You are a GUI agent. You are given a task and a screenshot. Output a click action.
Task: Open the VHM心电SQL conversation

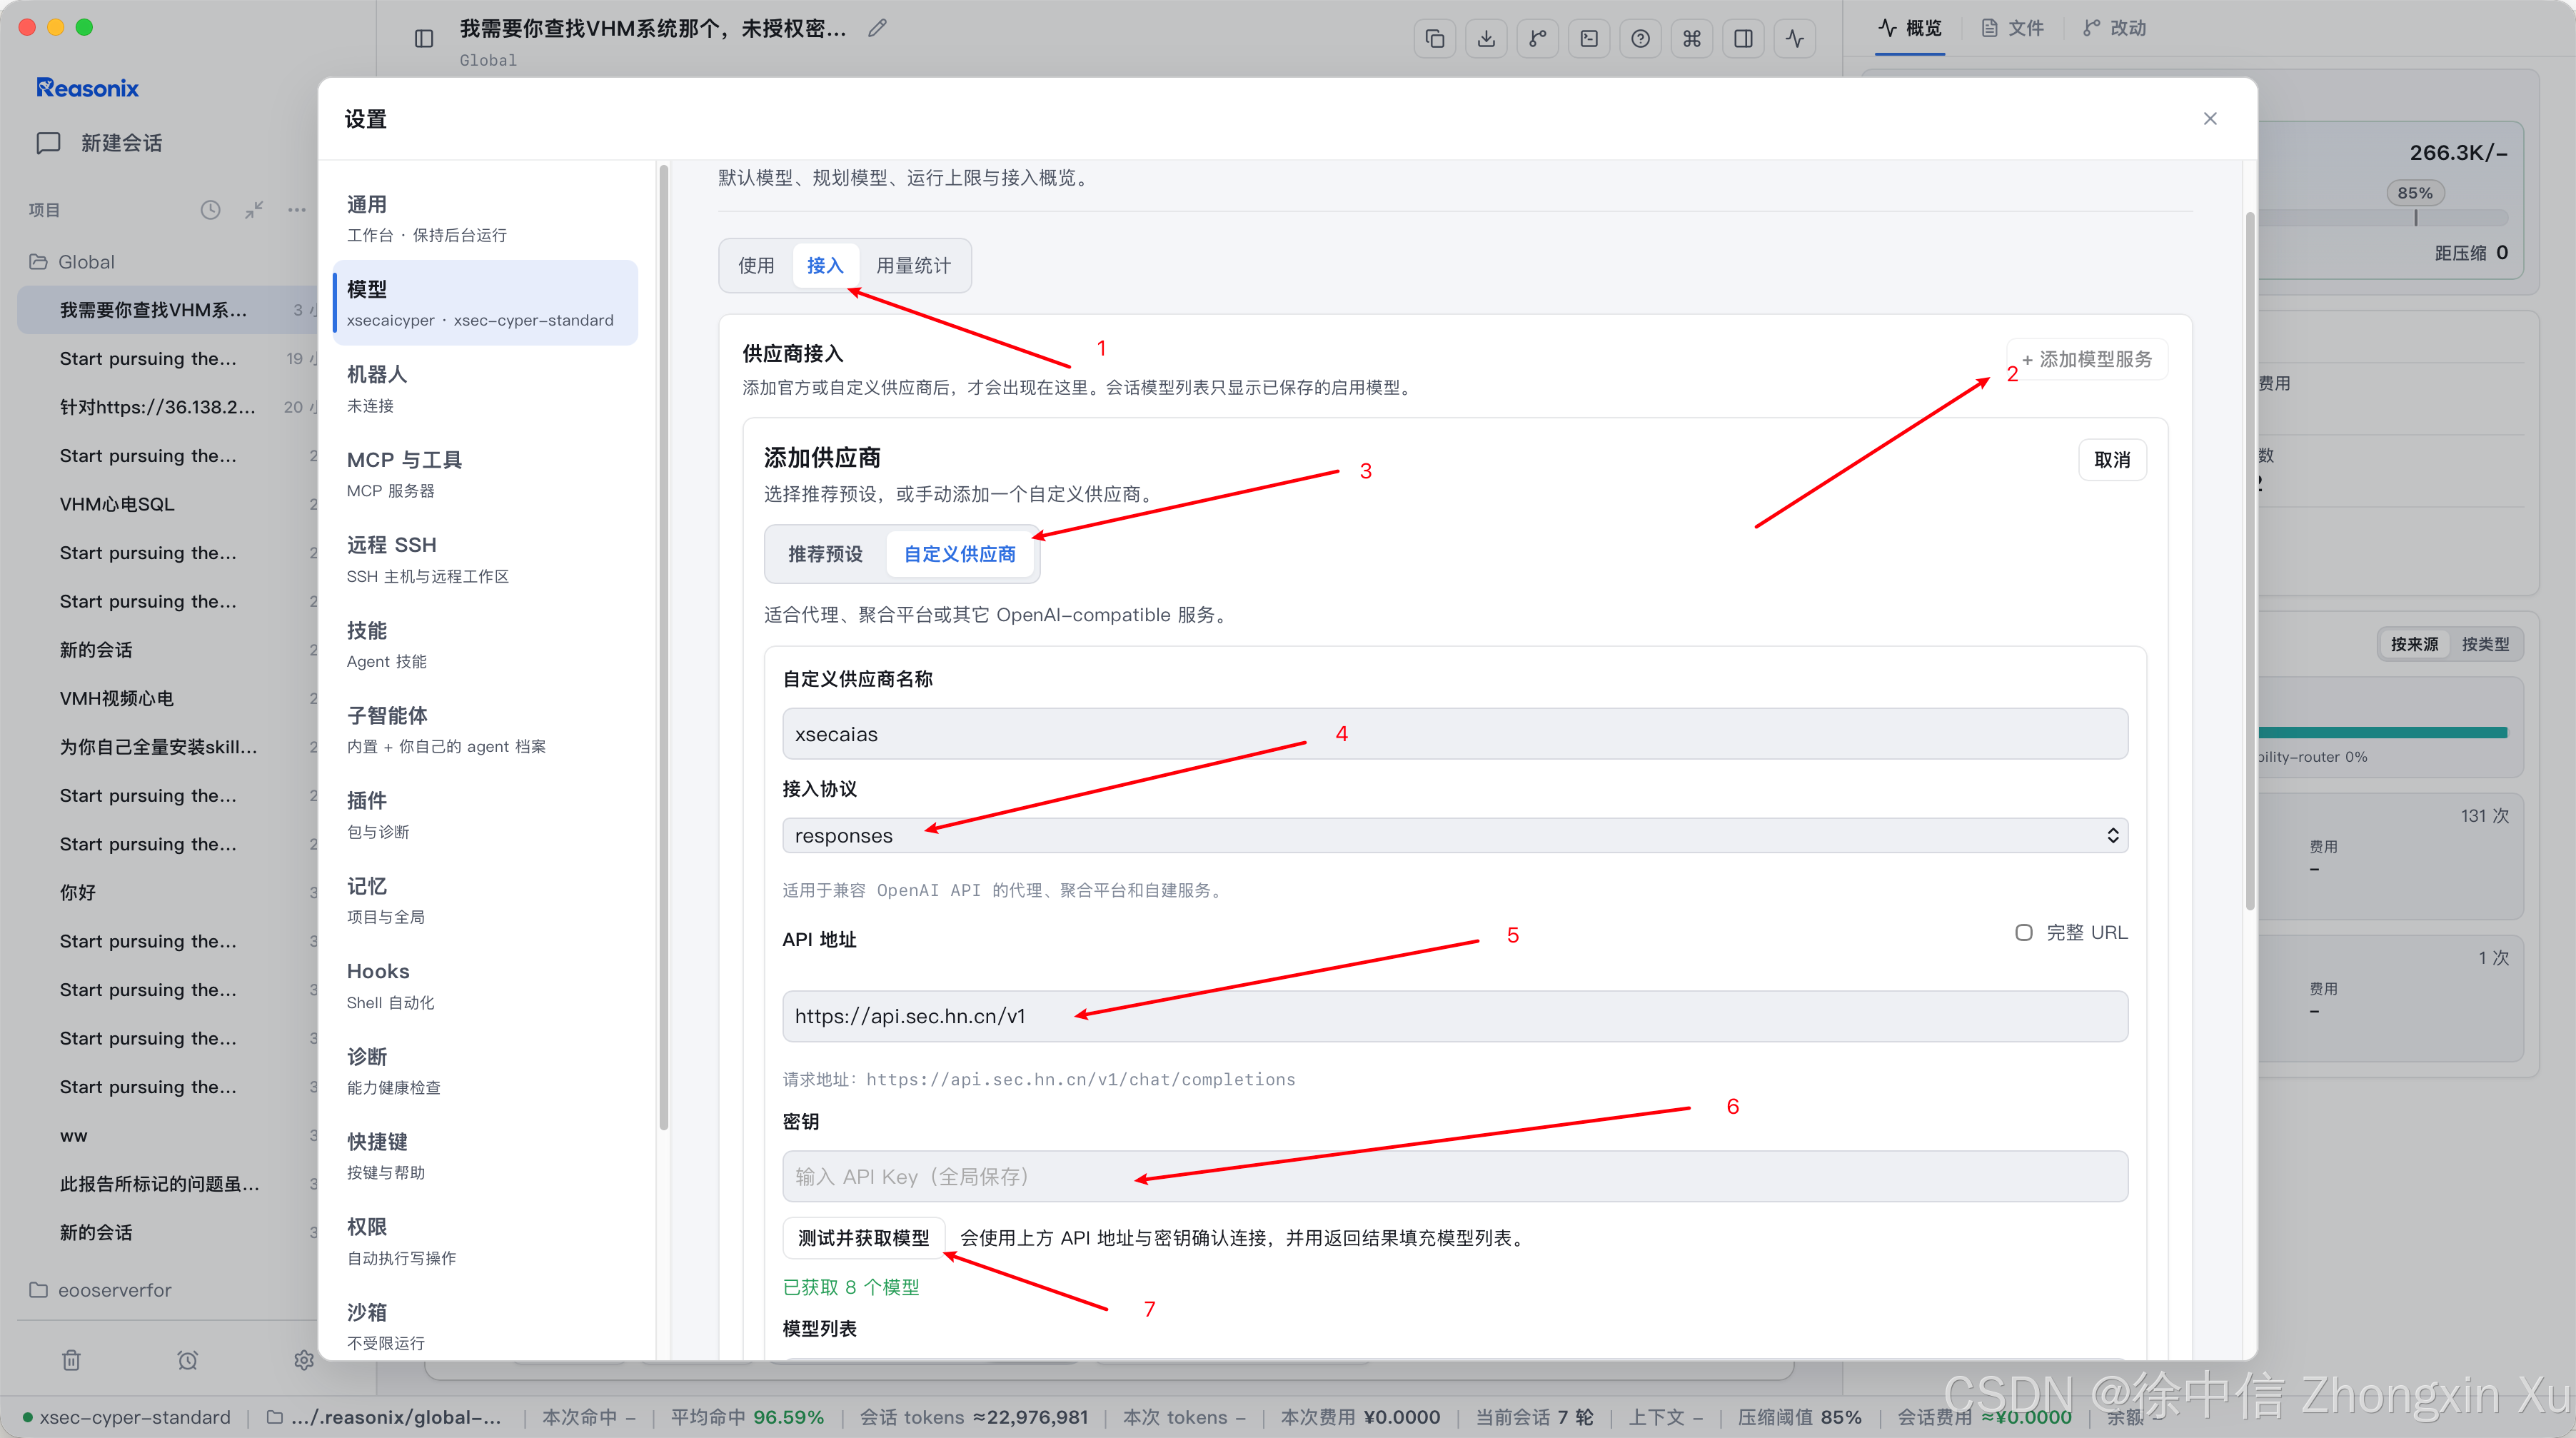coord(117,504)
